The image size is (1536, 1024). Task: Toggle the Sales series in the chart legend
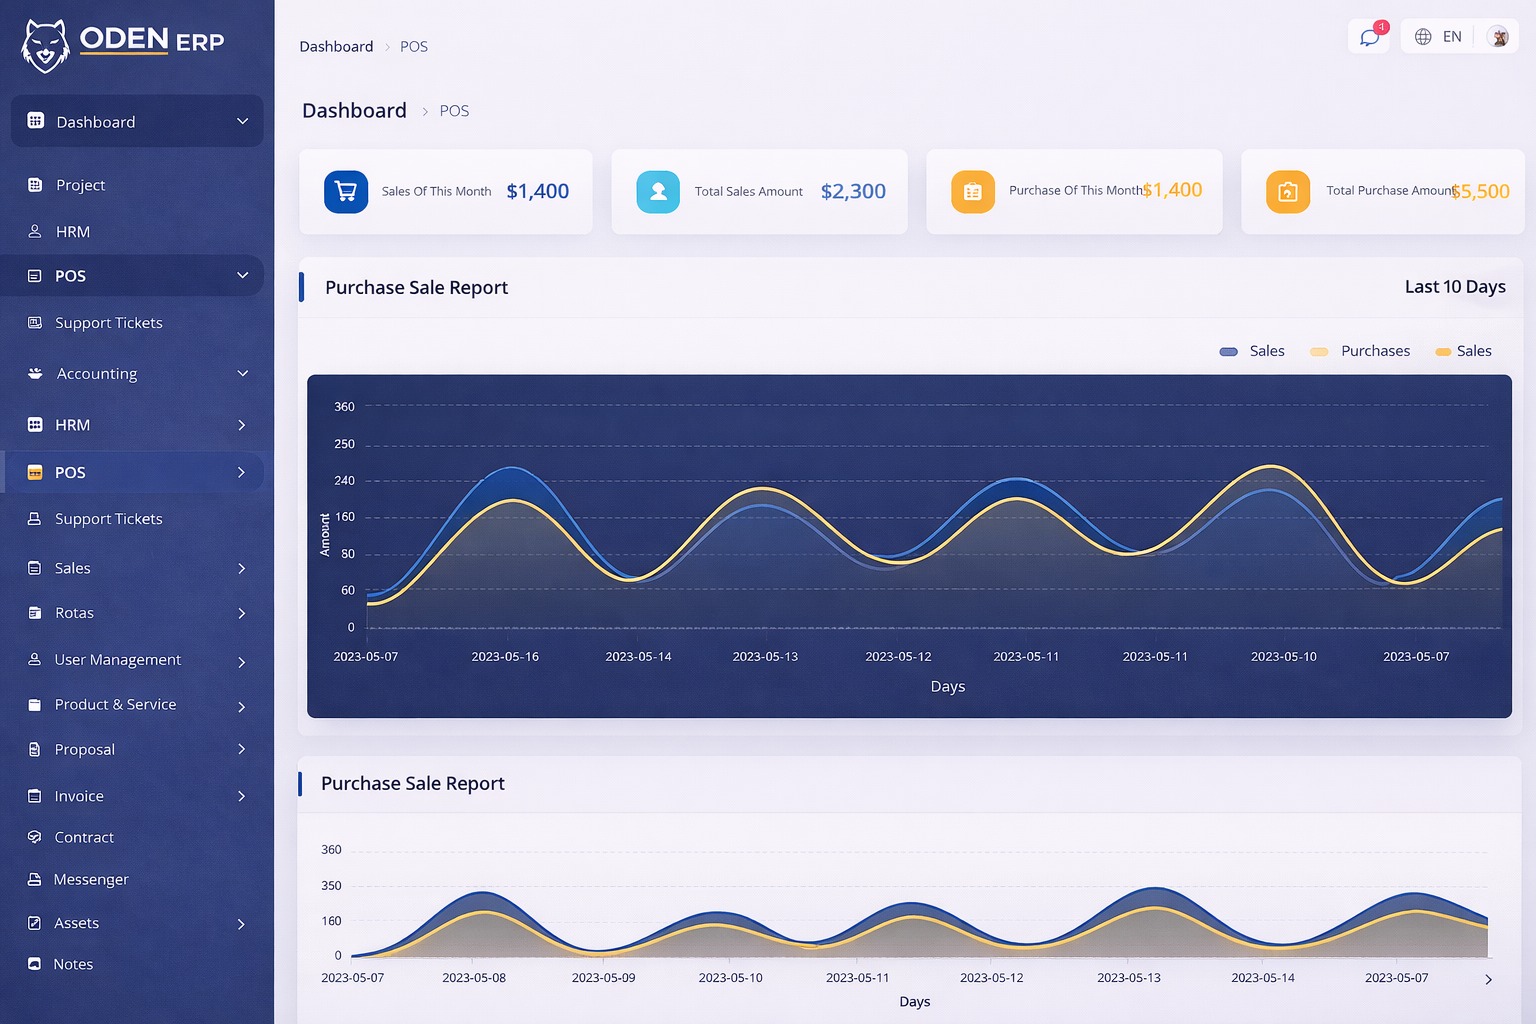tap(1252, 351)
